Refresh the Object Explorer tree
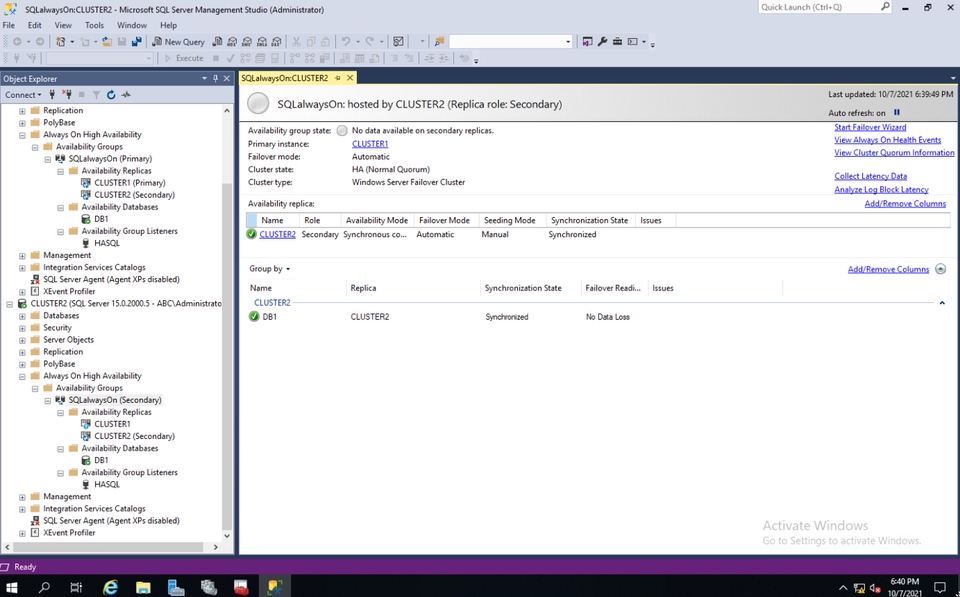 click(111, 95)
